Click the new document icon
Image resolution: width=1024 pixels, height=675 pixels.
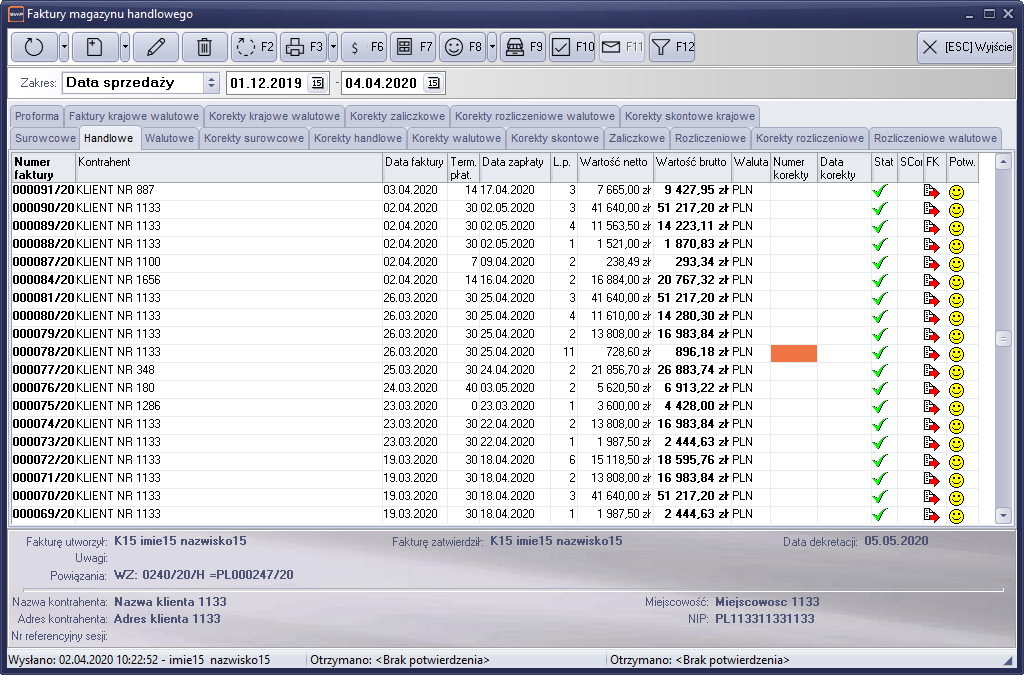(94, 47)
